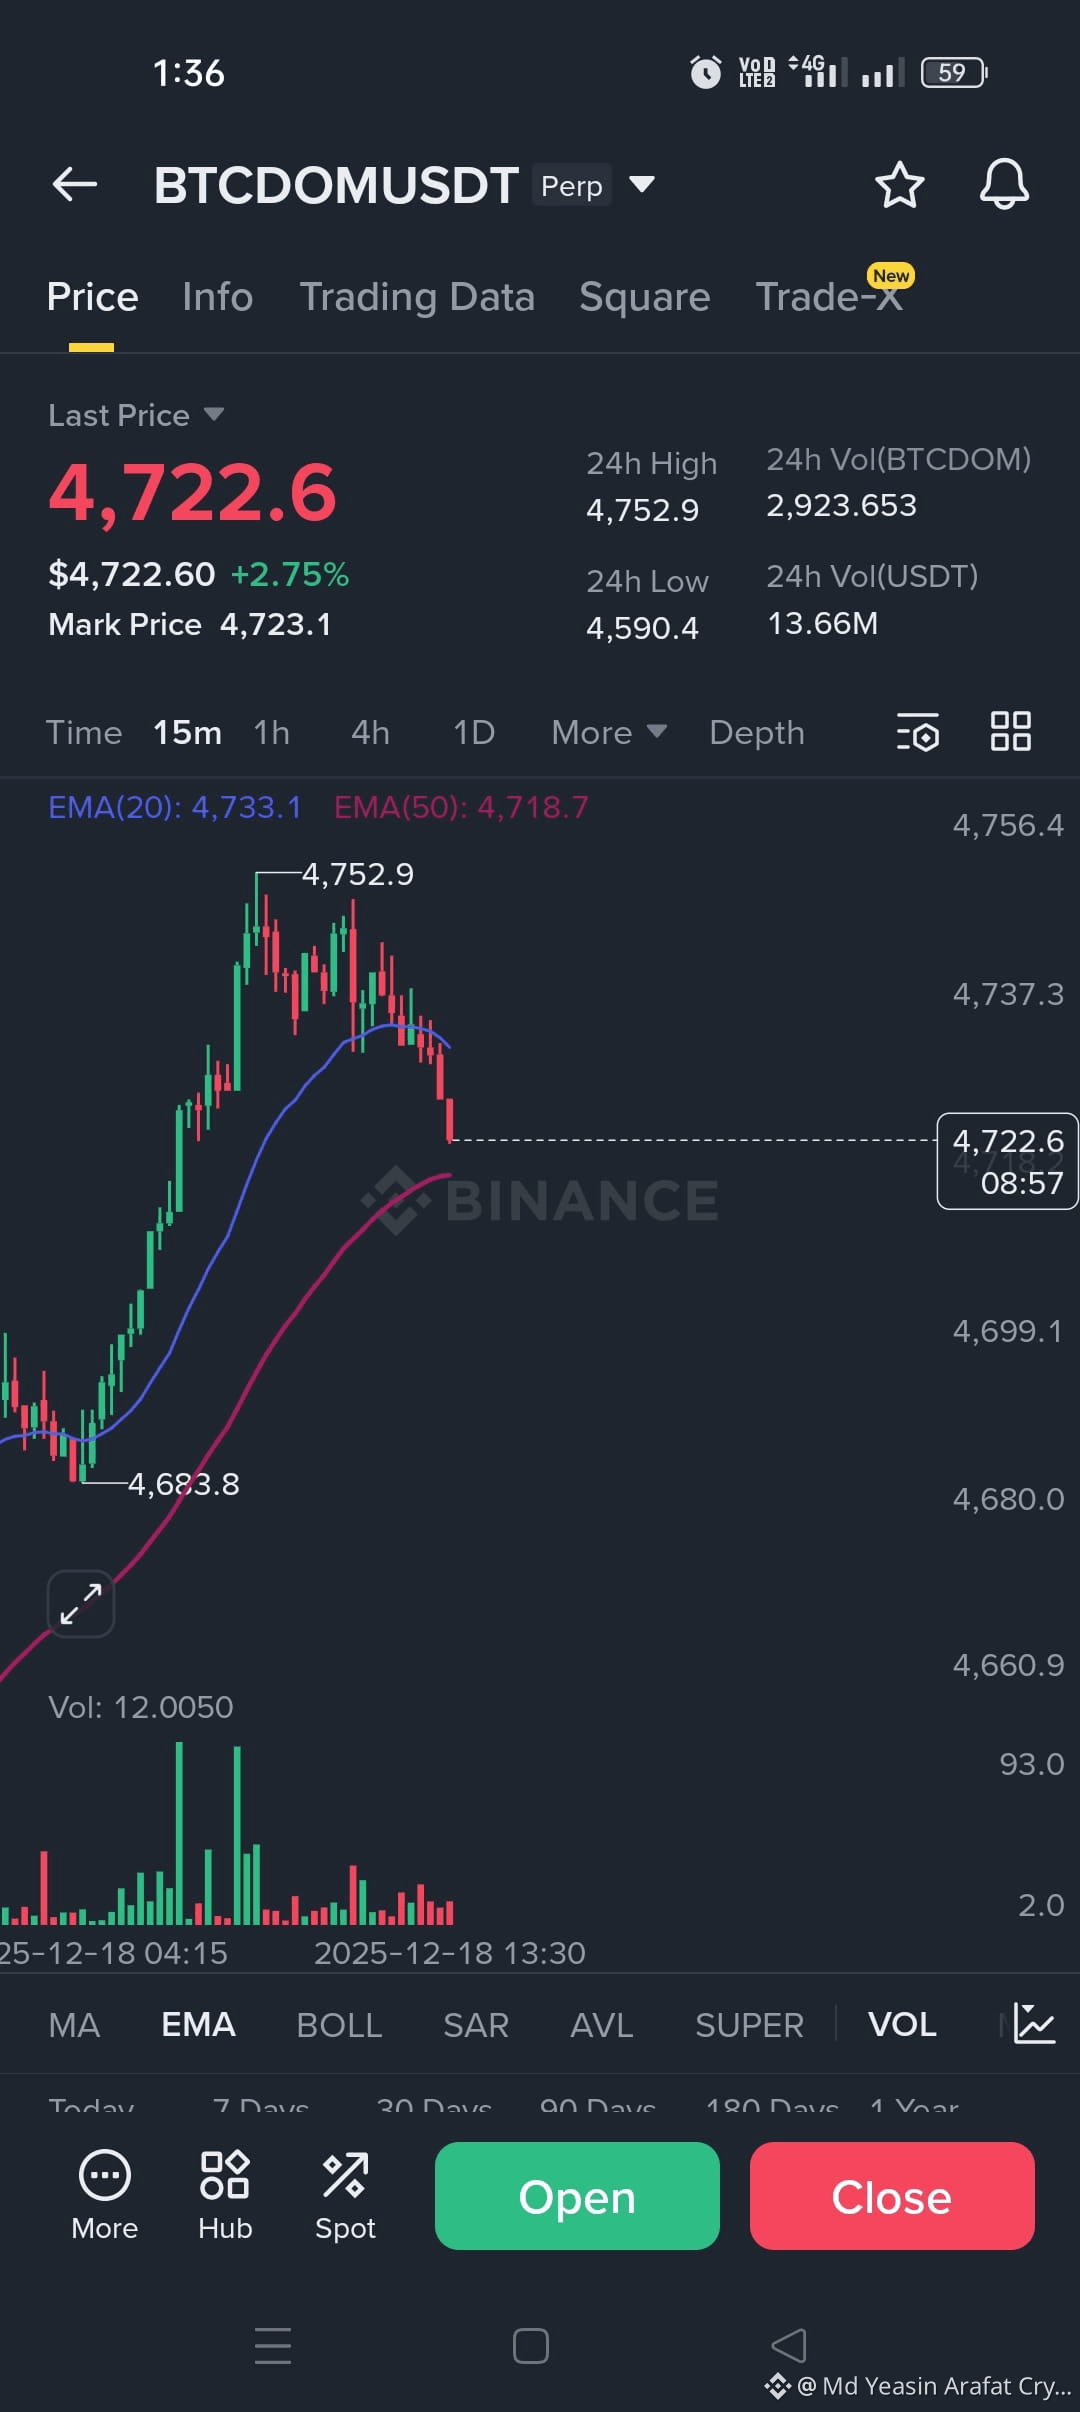This screenshot has width=1080, height=2412.
Task: Select the 15m interval
Action: coord(187,732)
